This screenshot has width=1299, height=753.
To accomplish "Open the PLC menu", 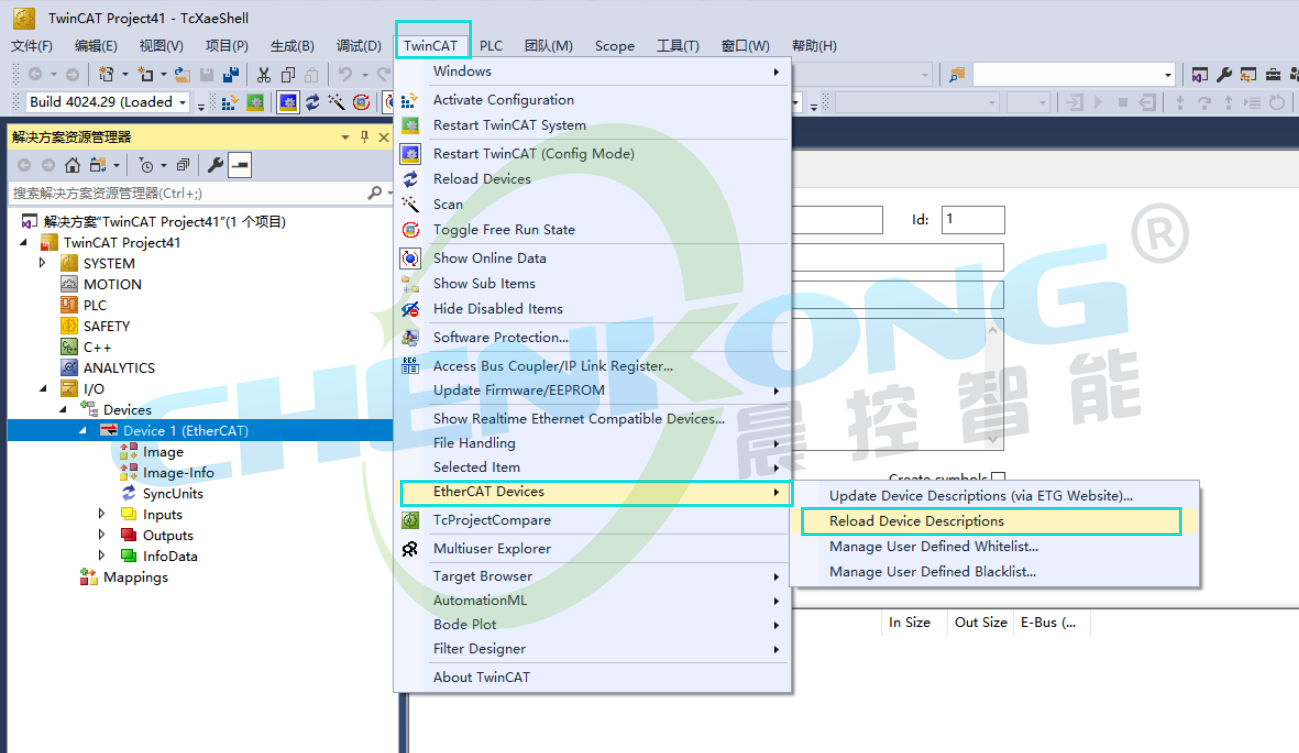I will click(491, 45).
